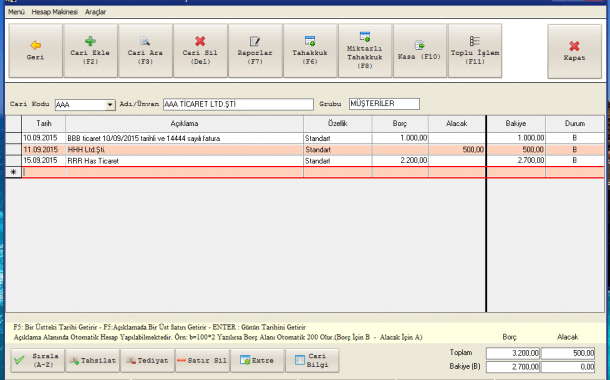The width and height of the screenshot is (610, 380).
Task: Open Kasa (F10) cash register
Action: pyautogui.click(x=420, y=51)
